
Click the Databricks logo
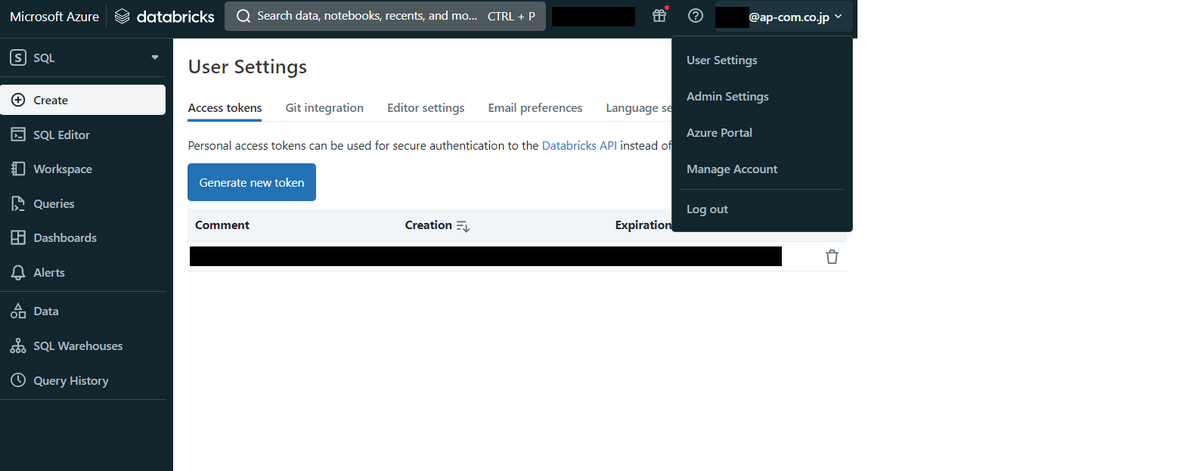[164, 16]
